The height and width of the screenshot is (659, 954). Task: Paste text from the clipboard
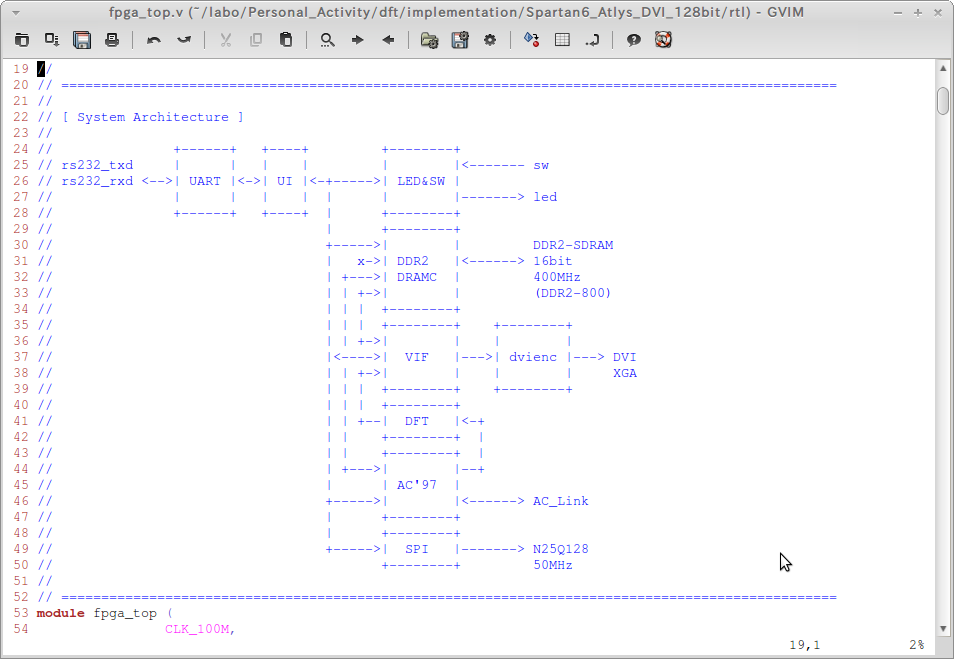click(285, 40)
